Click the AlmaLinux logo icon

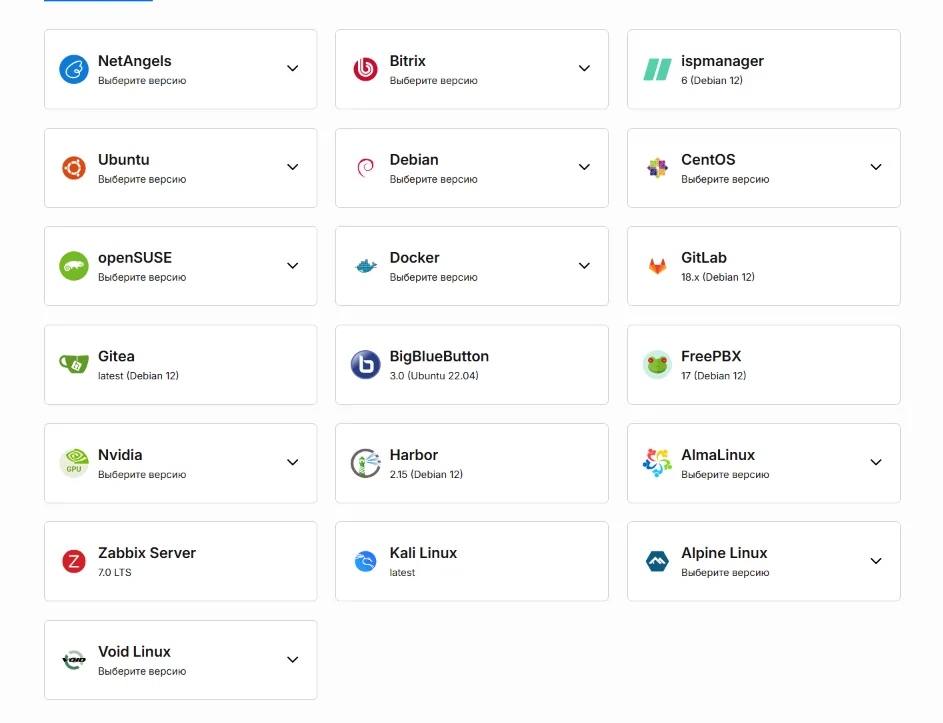657,463
